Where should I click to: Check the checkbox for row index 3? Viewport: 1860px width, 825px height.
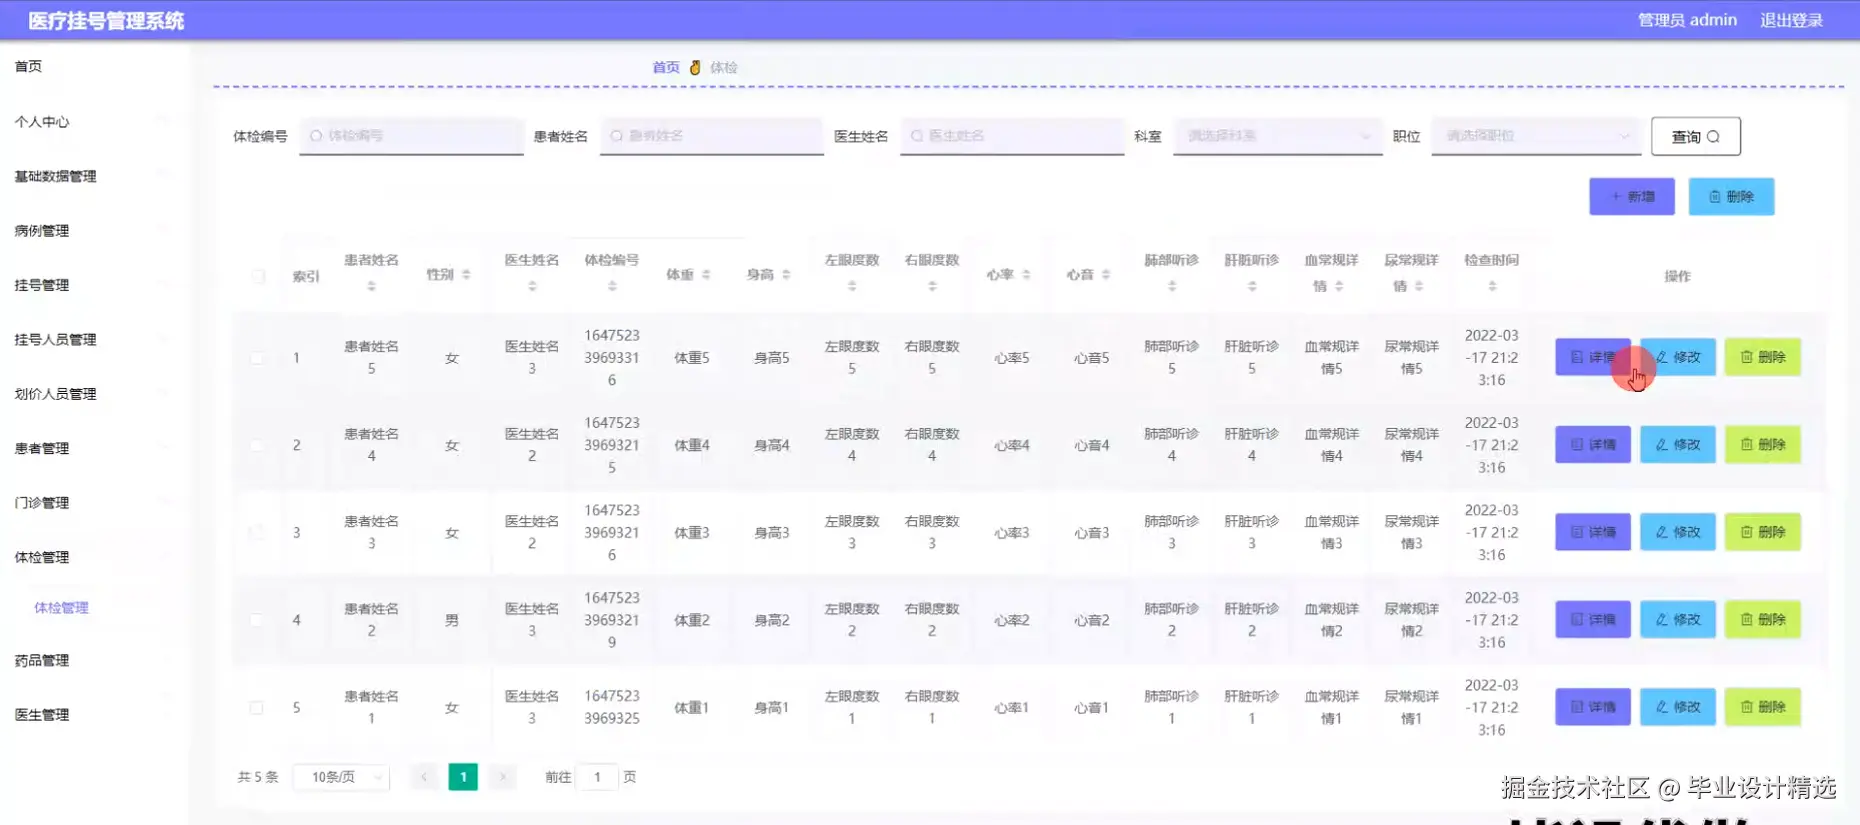[x=257, y=532]
